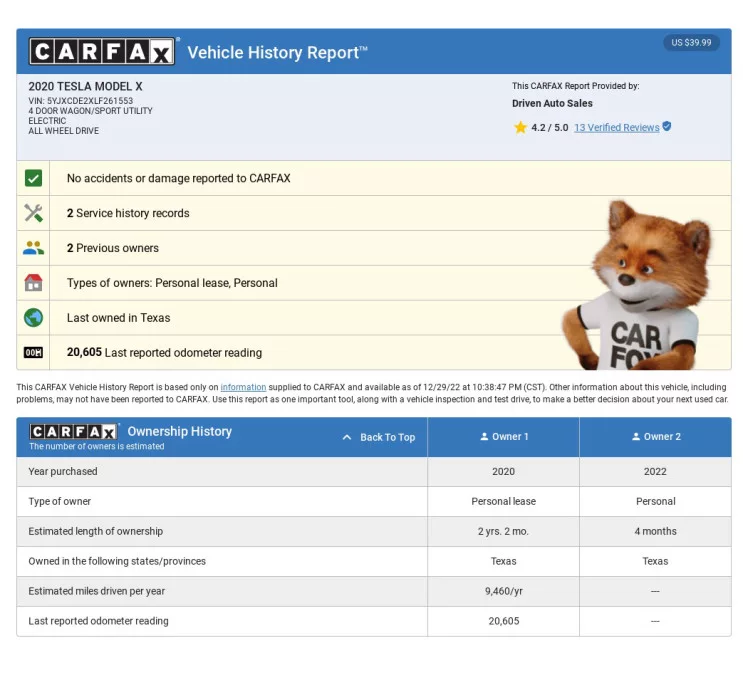This screenshot has width=743, height=680.
Task: Open the 13 Verified Reviews link
Action: tap(616, 128)
